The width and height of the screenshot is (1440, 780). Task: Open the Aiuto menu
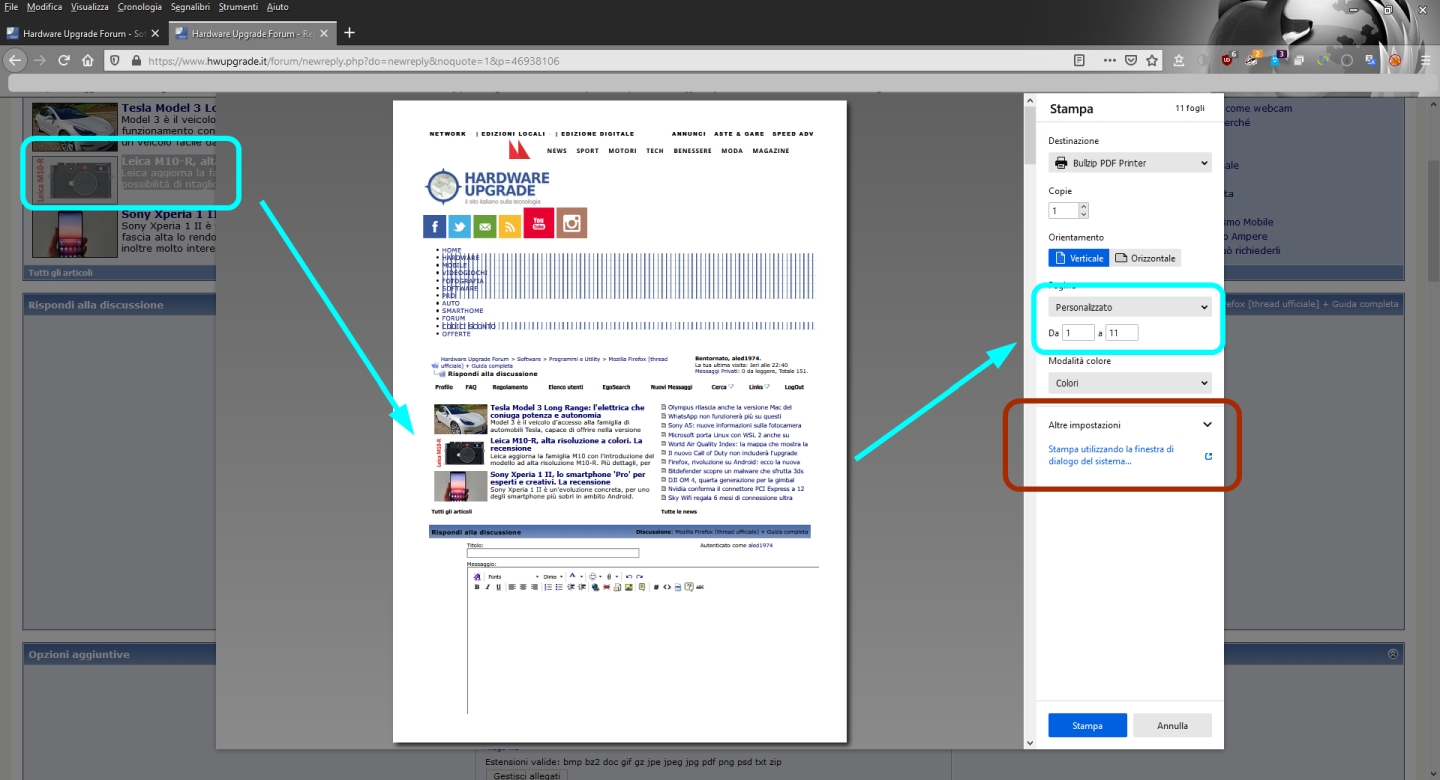point(278,7)
